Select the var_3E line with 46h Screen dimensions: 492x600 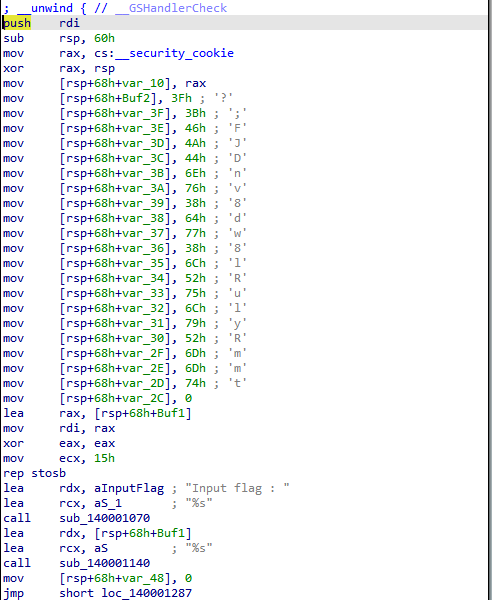click(x=125, y=128)
